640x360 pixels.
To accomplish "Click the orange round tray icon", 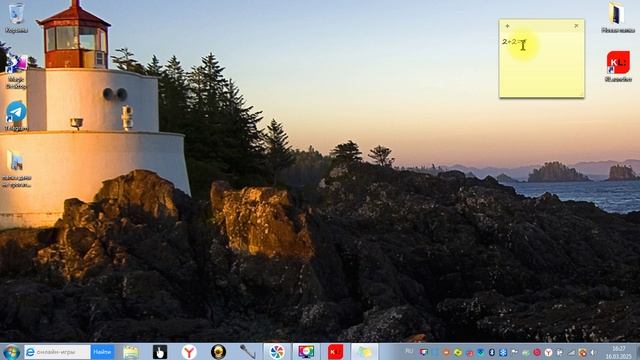I will (446, 352).
